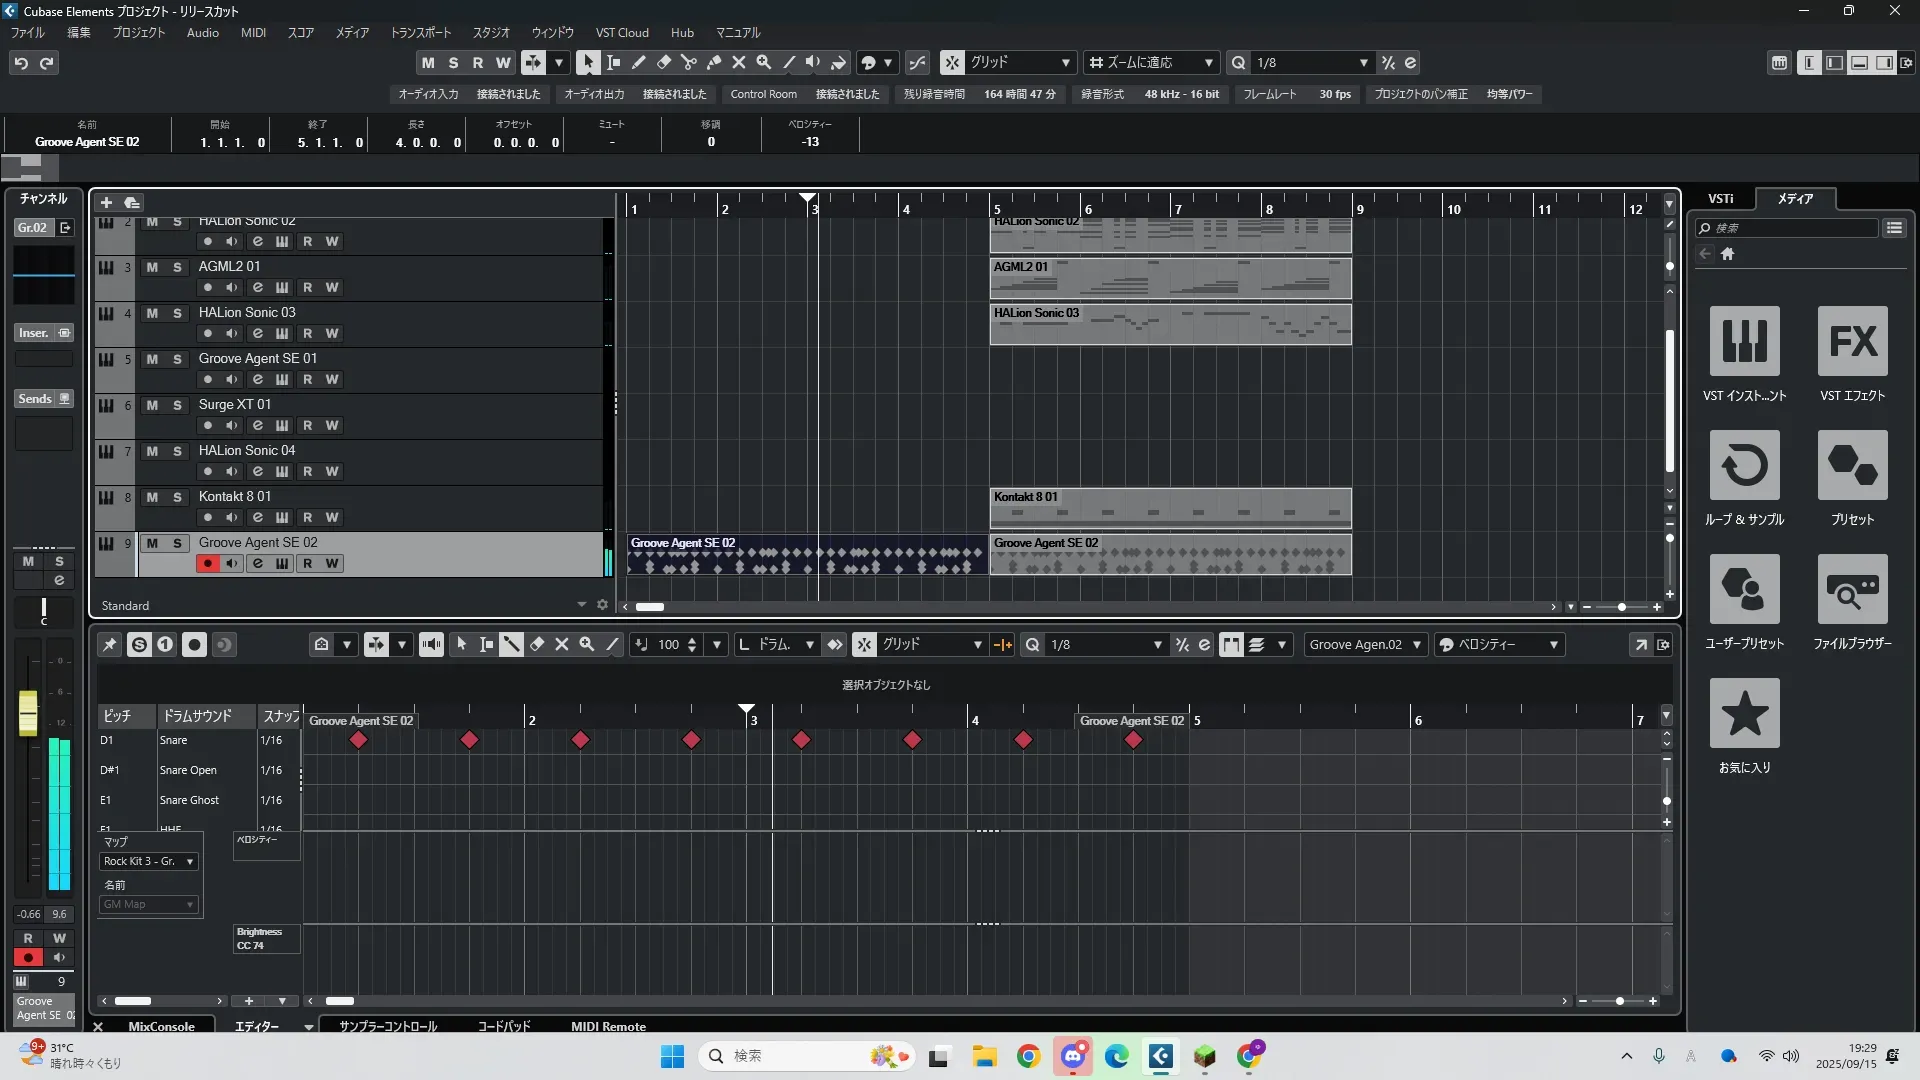Viewport: 1920px width, 1080px height.
Task: Click the Undo arrow in the toolbar
Action: [x=21, y=63]
